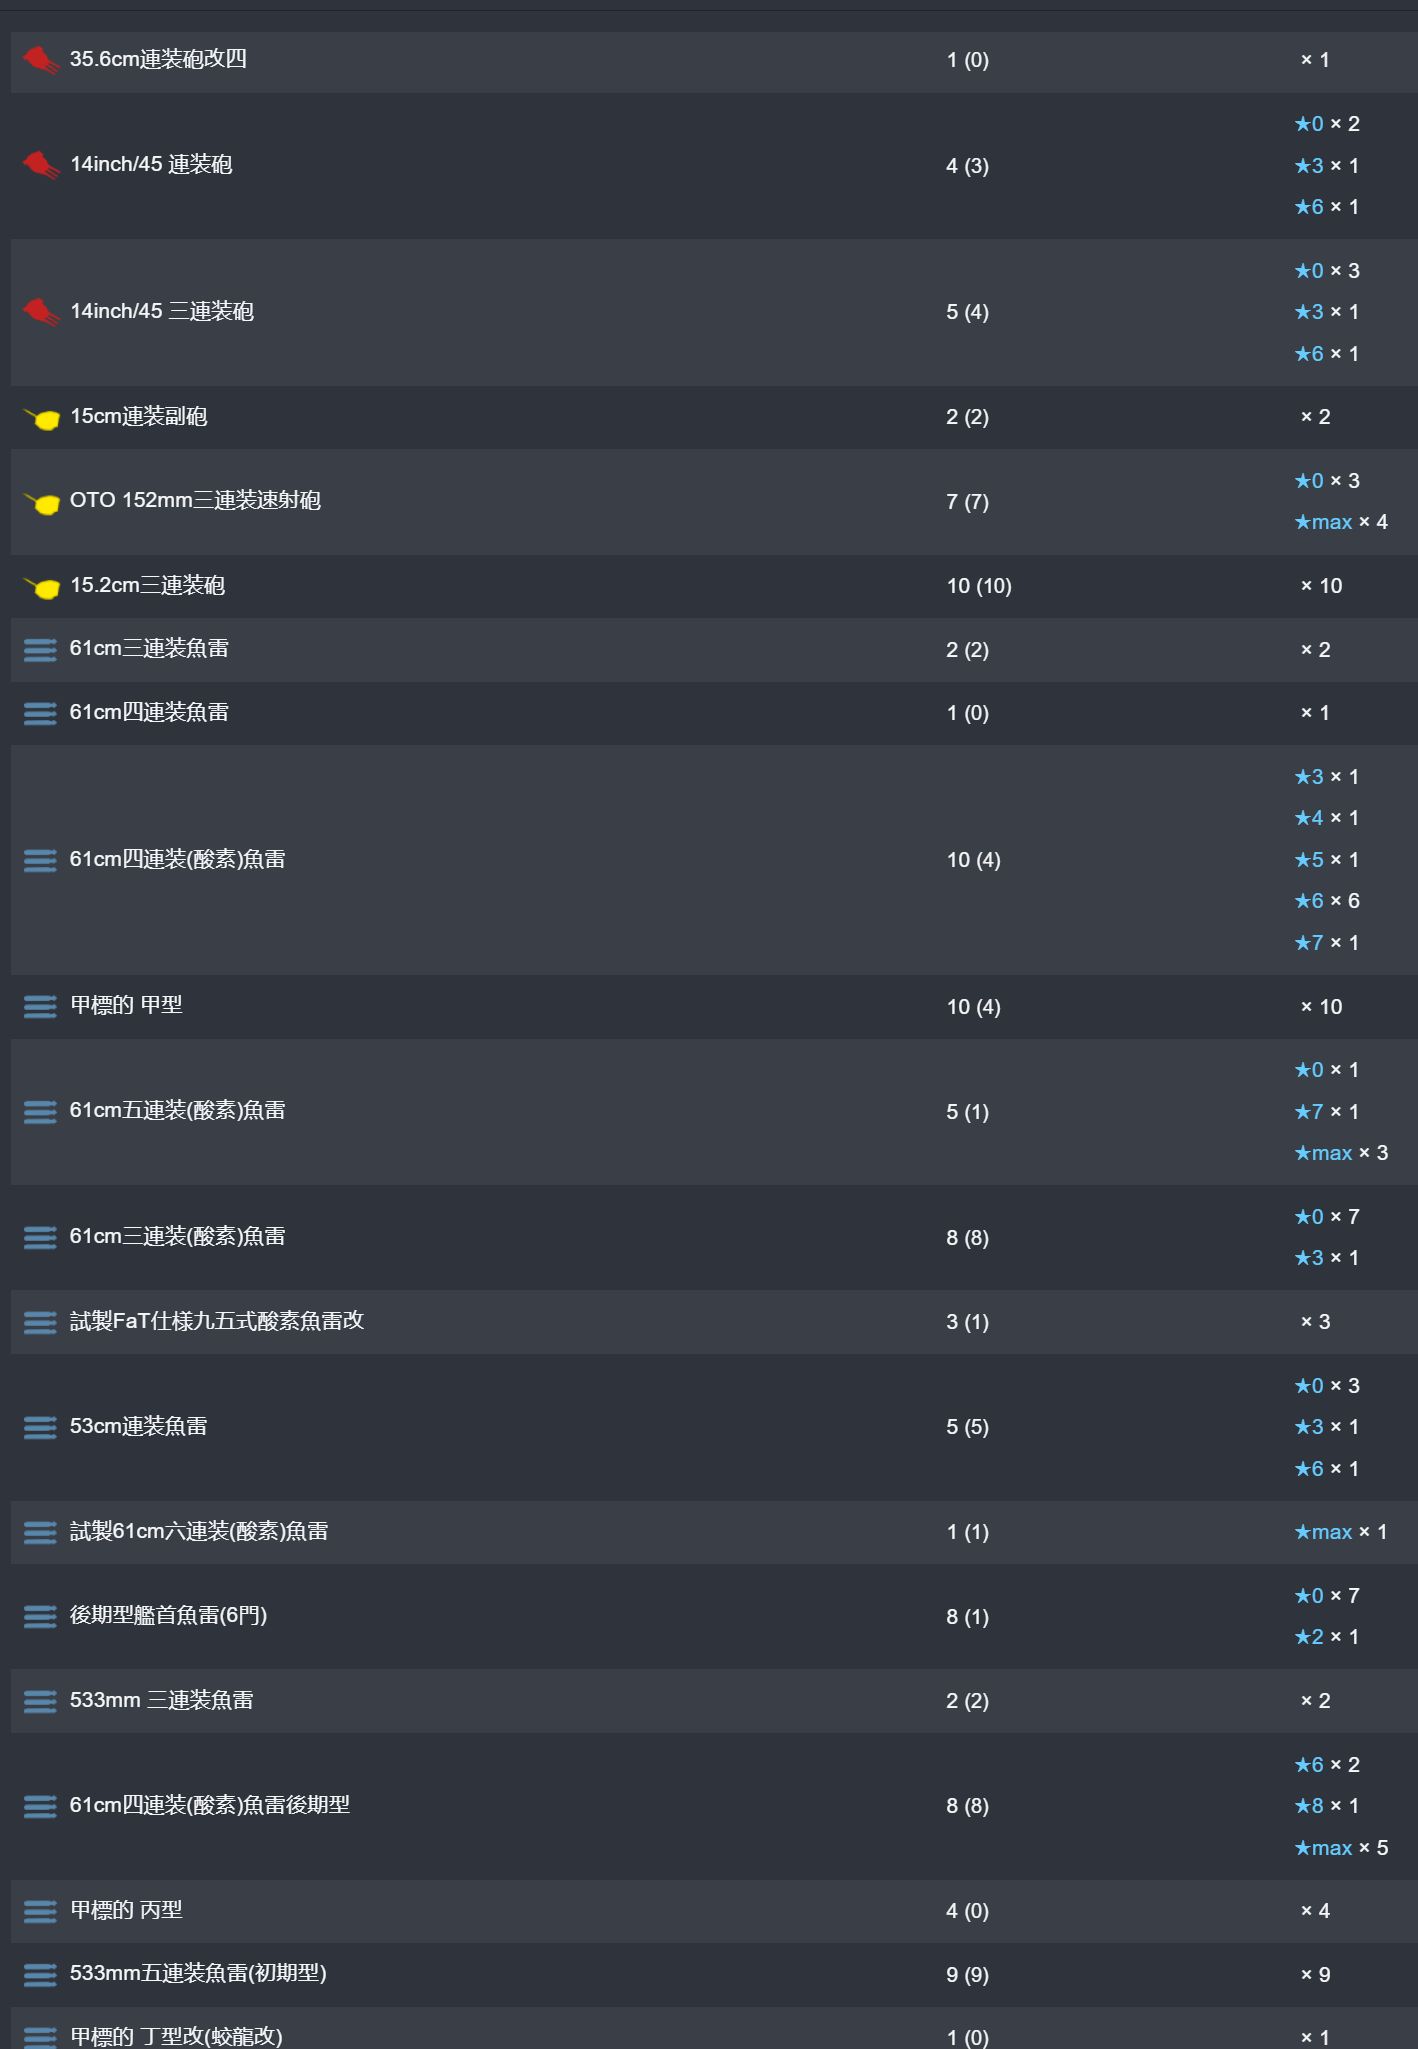Click the yellow icon beside 15.2cm三連装砲
This screenshot has width=1418, height=2049.
(41, 587)
